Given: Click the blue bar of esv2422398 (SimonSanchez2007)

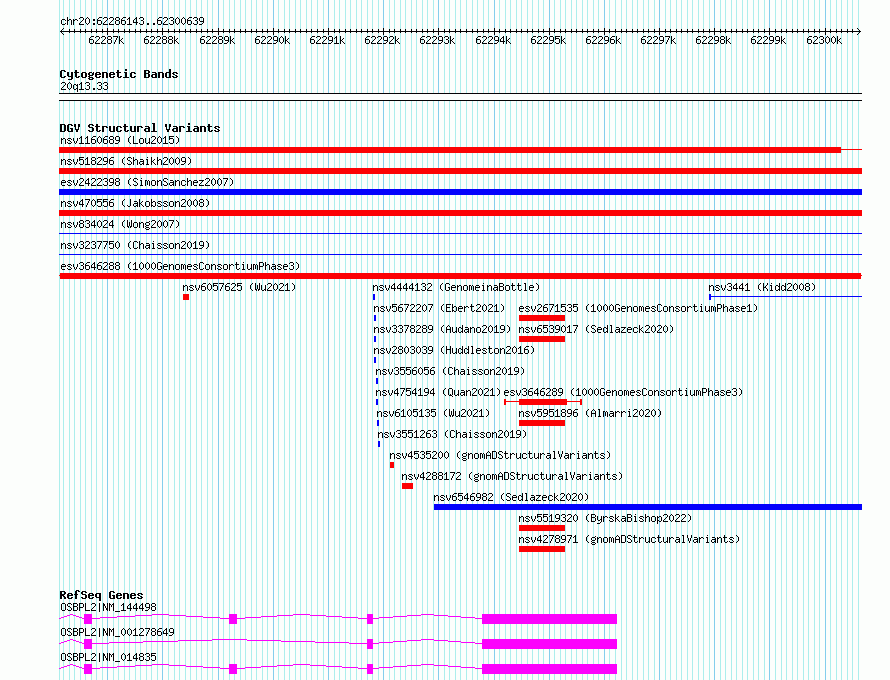Looking at the screenshot, I should tap(460, 192).
